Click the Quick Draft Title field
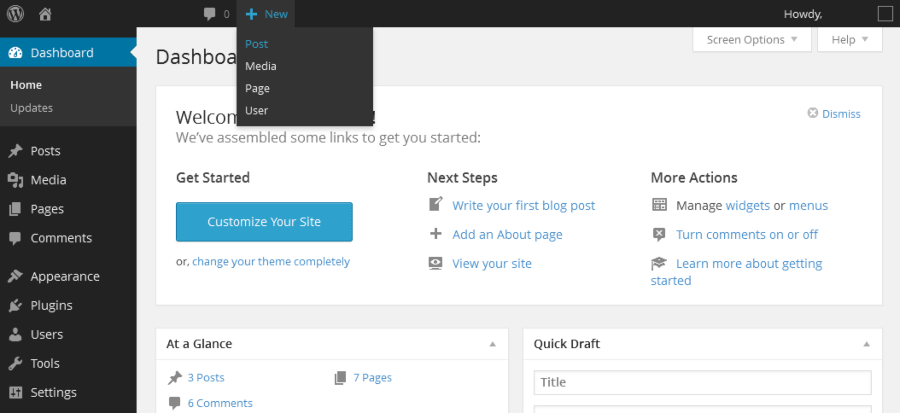The image size is (900, 413). tap(702, 382)
